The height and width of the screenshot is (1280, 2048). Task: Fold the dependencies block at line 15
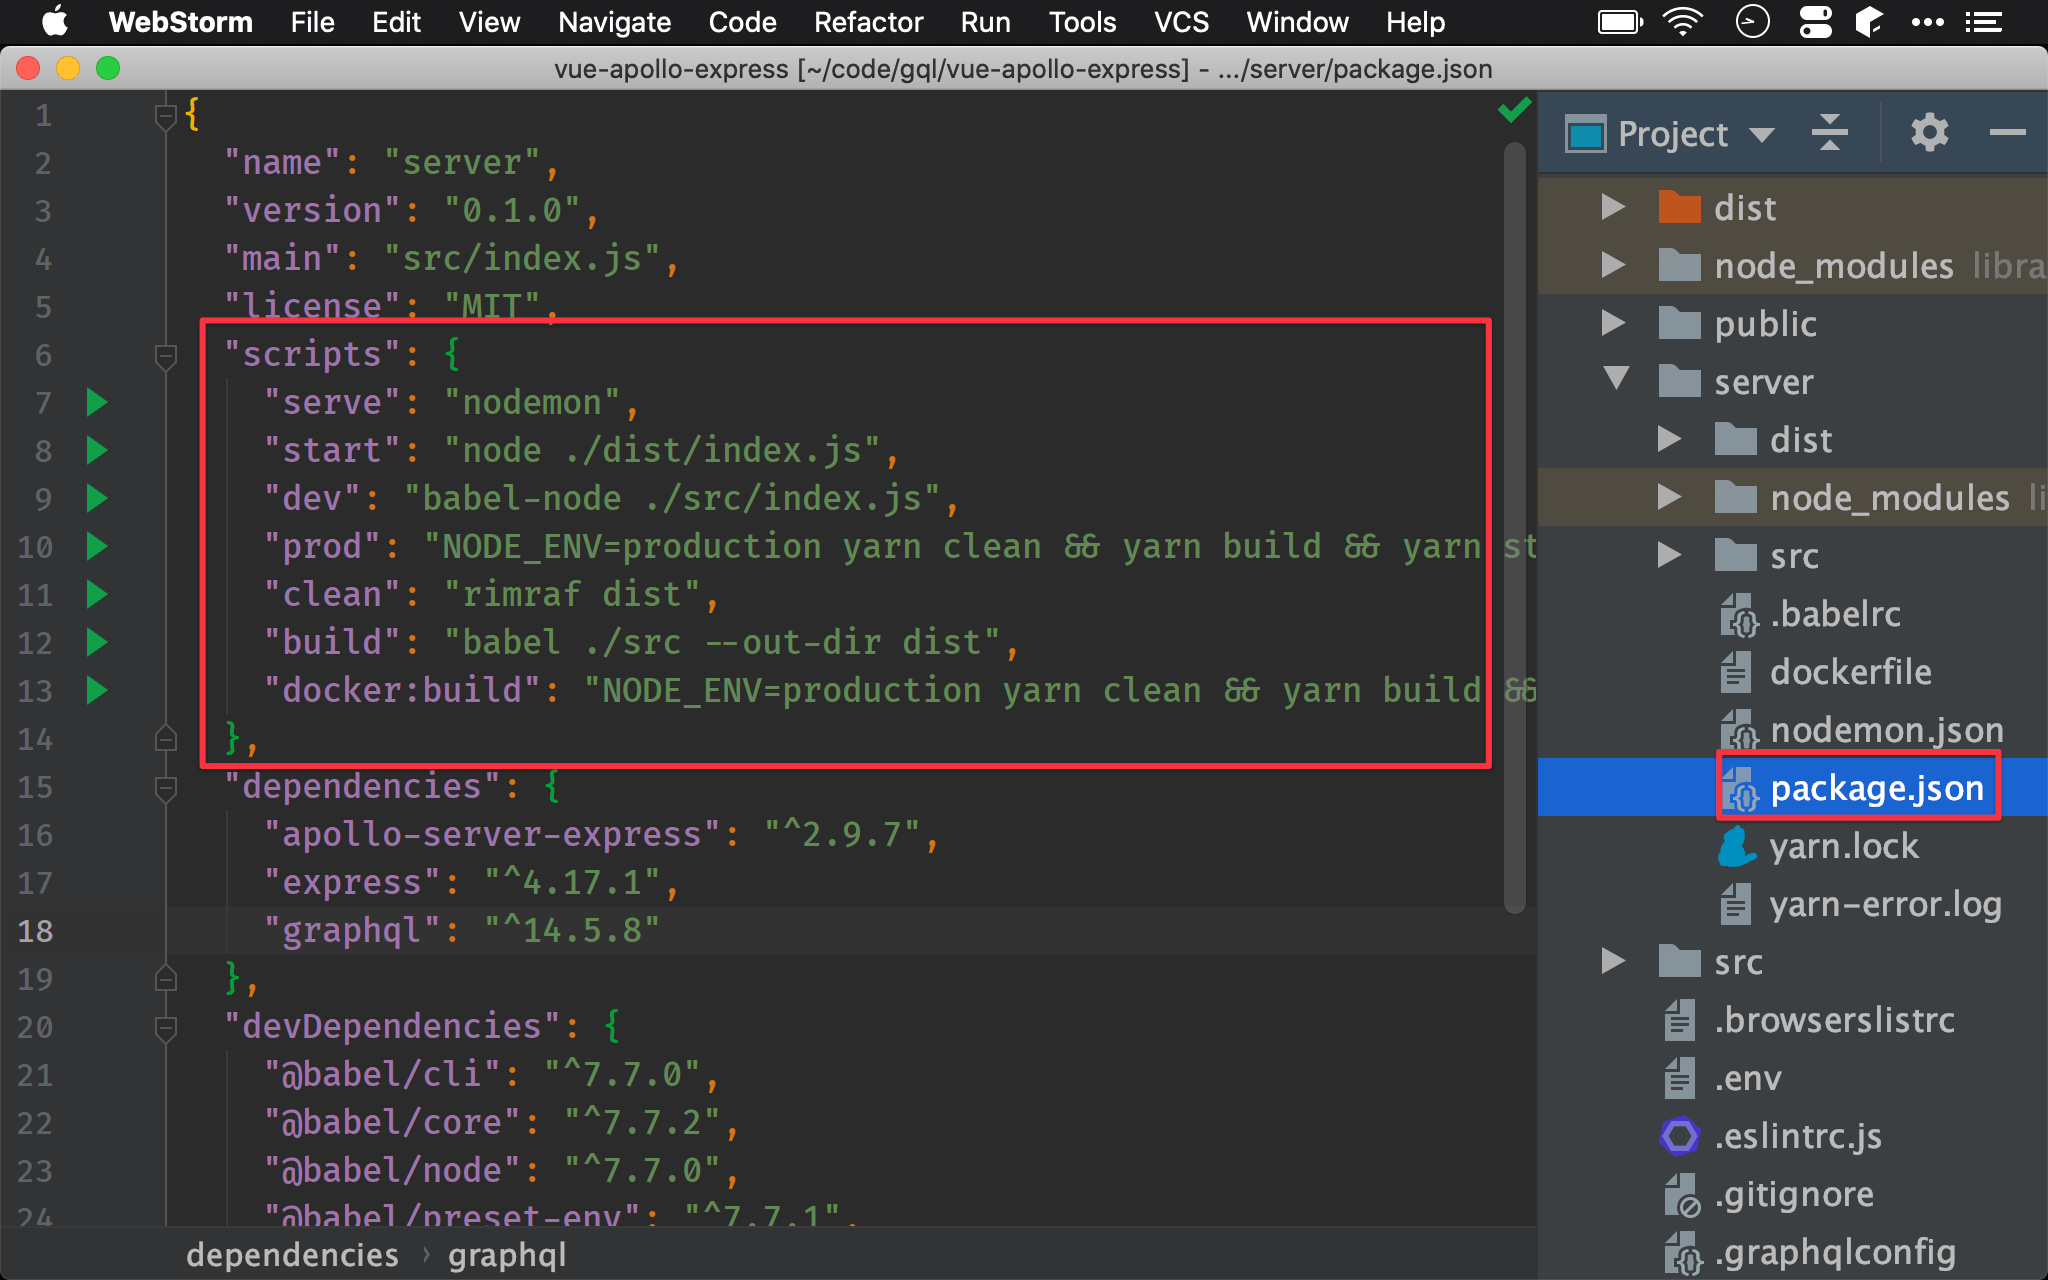click(x=166, y=788)
